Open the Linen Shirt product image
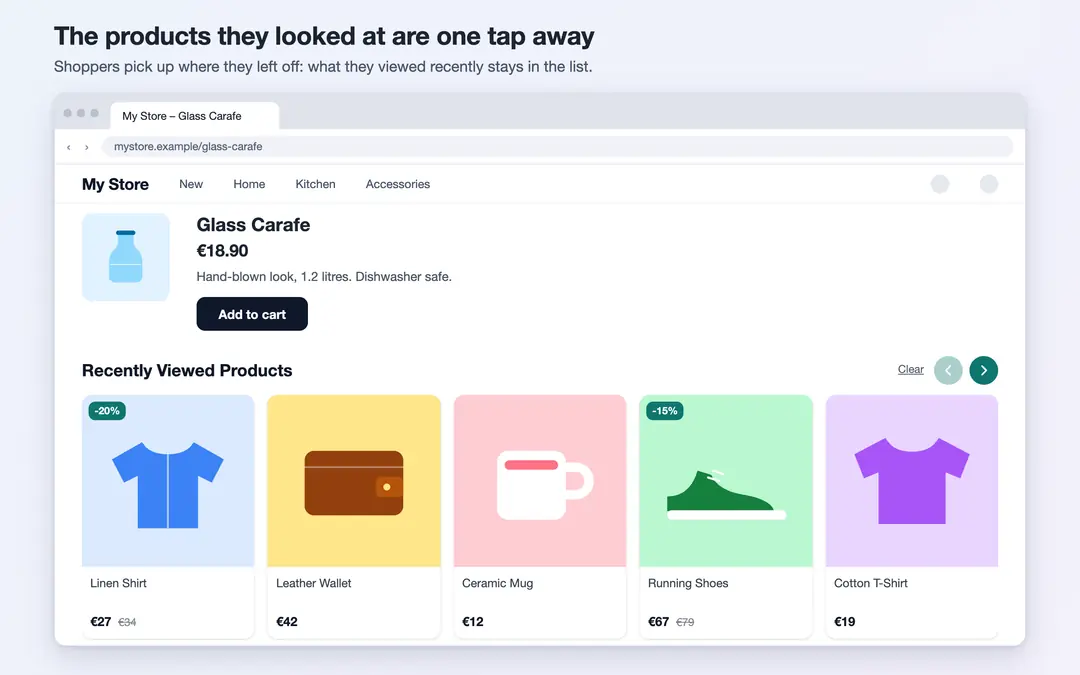1080x675 pixels. pyautogui.click(x=168, y=481)
